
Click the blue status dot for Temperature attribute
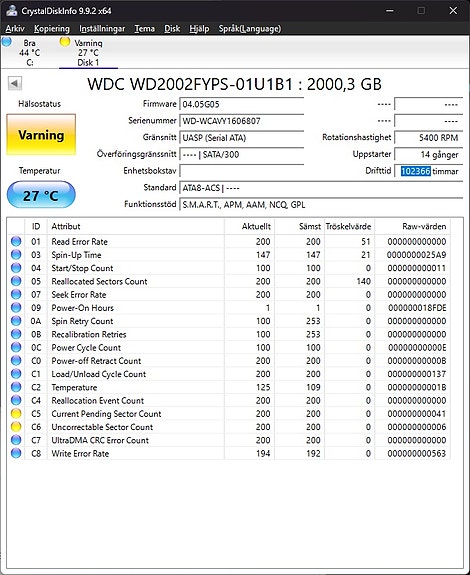[16, 387]
